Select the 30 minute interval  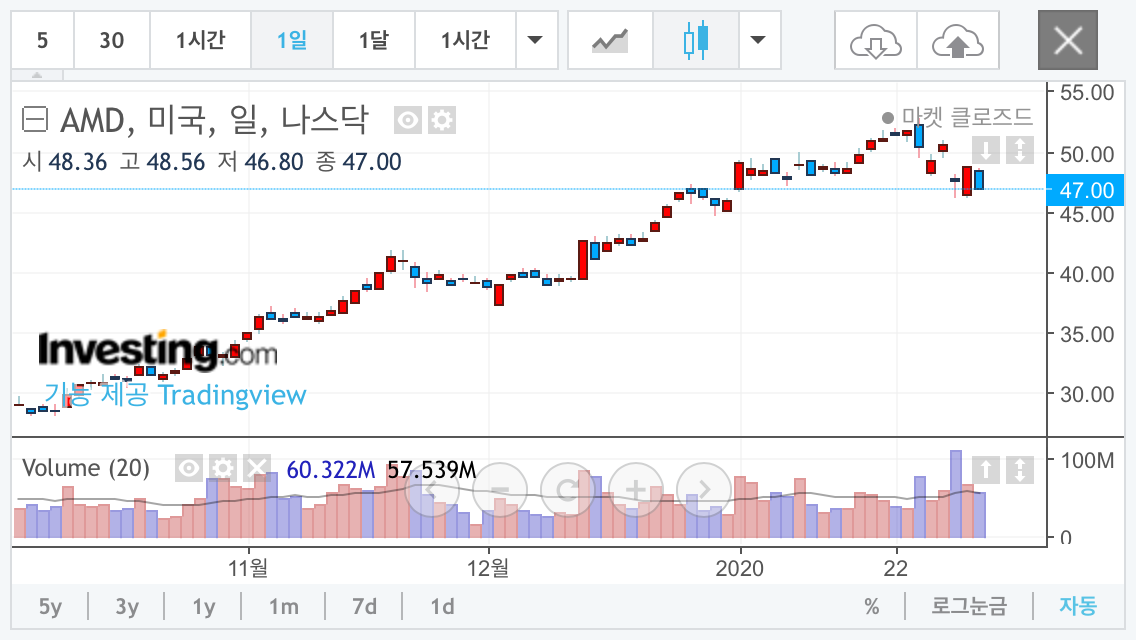[x=112, y=40]
